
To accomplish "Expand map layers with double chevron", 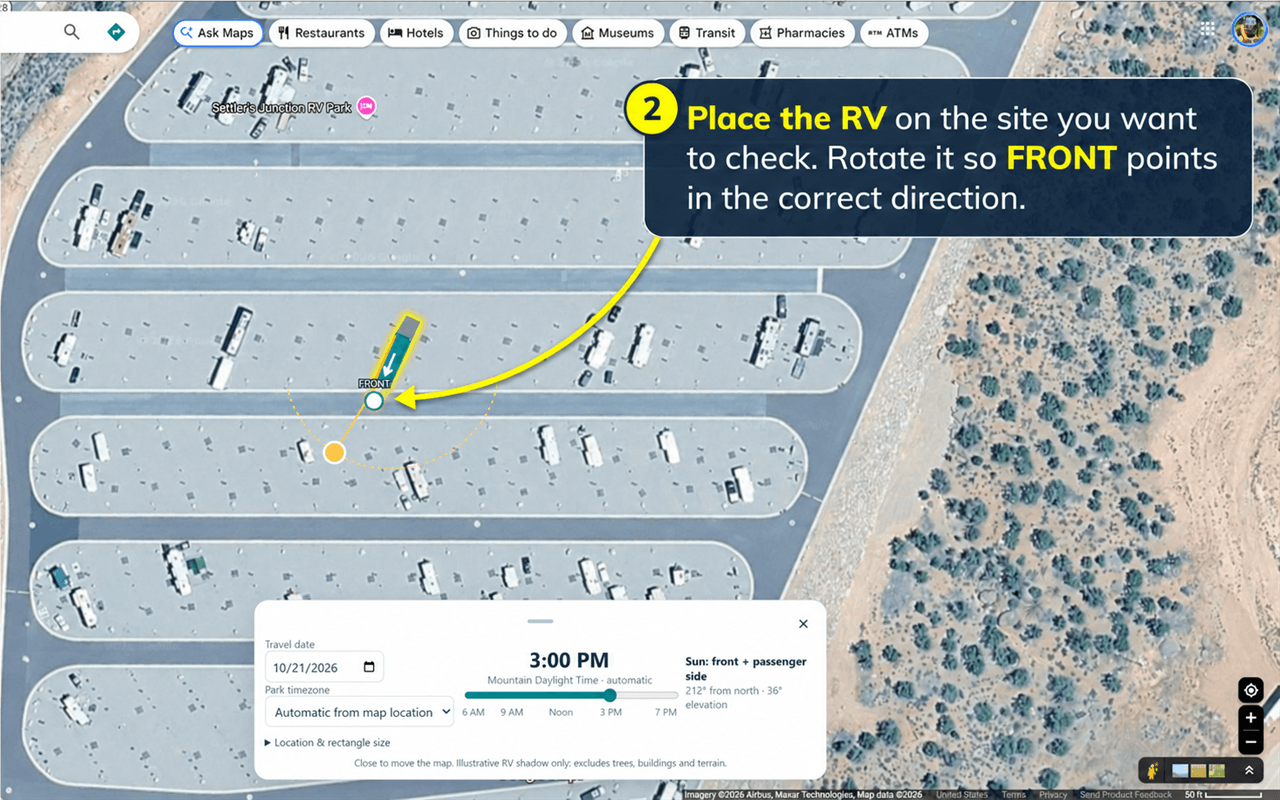I will pos(1249,771).
